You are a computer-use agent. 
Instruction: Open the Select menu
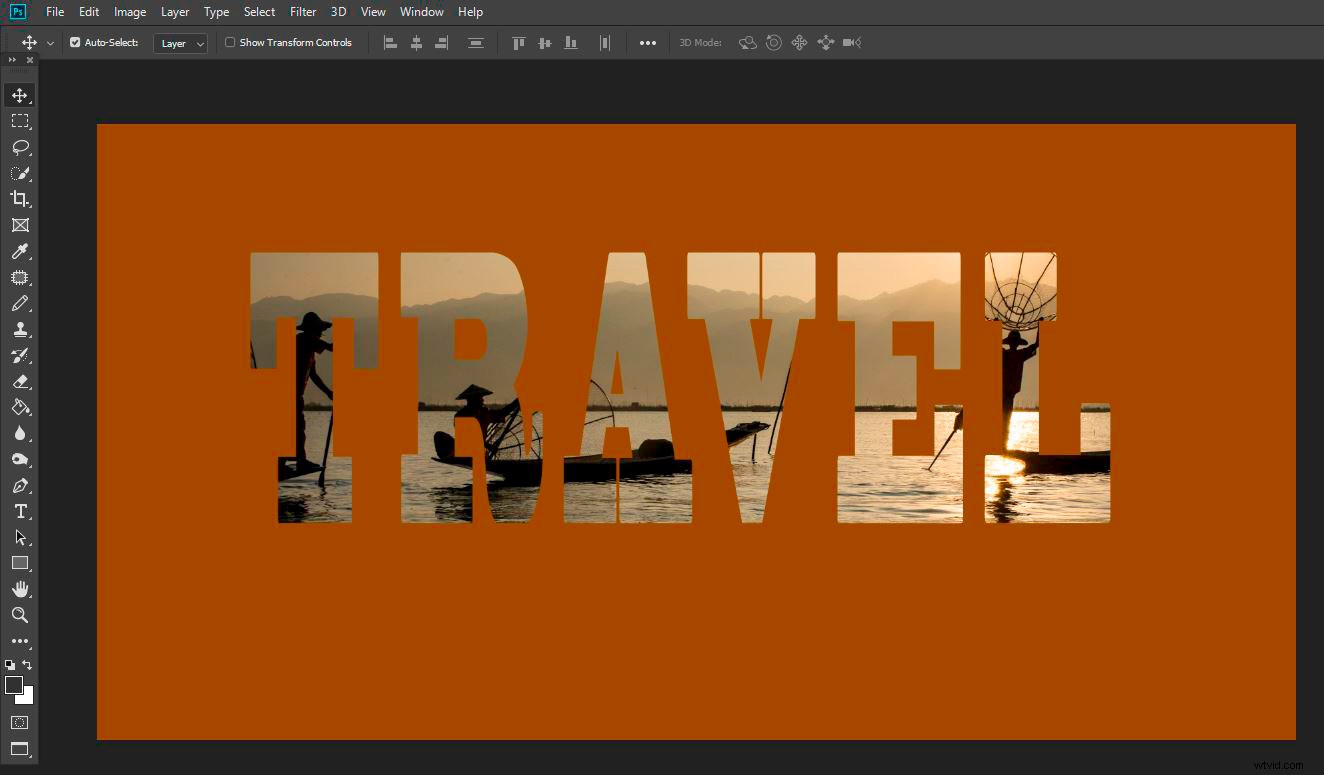(259, 11)
